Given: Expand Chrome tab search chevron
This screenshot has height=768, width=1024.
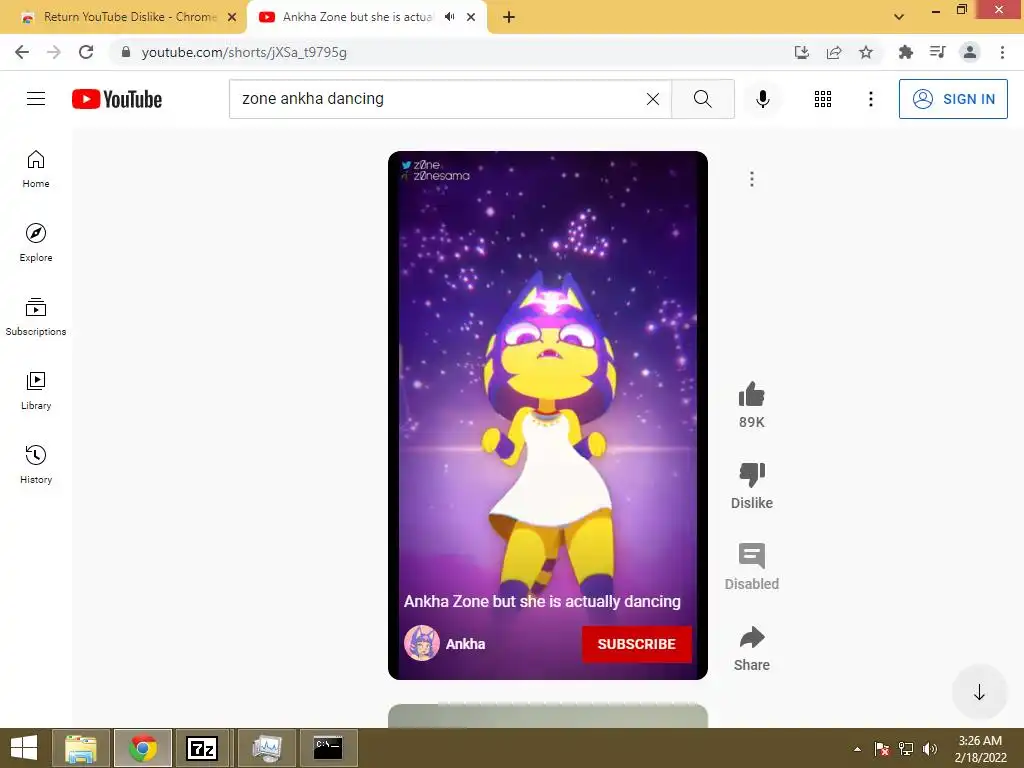Looking at the screenshot, I should tap(899, 17).
